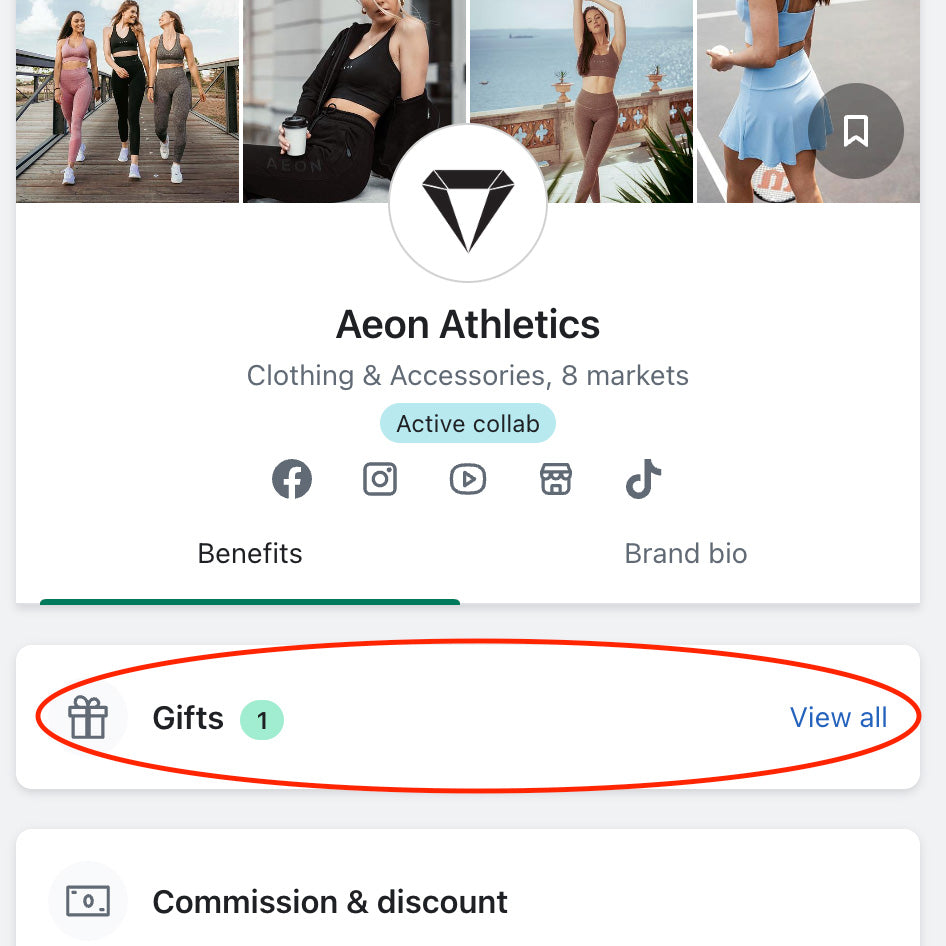
Task: Open photo of three women on boardwalk
Action: click(127, 100)
